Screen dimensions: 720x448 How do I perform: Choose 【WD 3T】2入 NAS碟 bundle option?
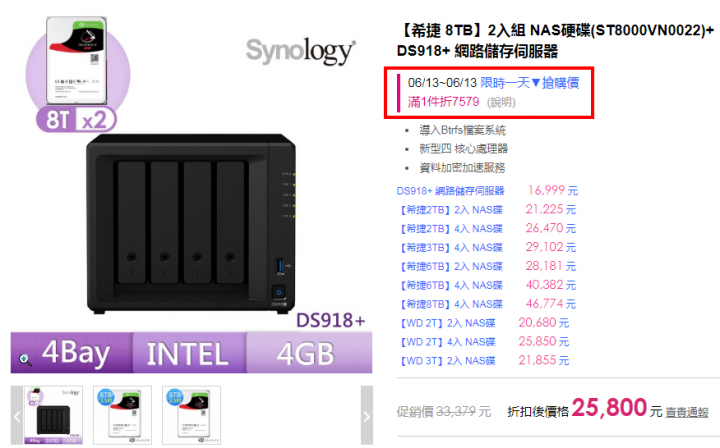448,361
